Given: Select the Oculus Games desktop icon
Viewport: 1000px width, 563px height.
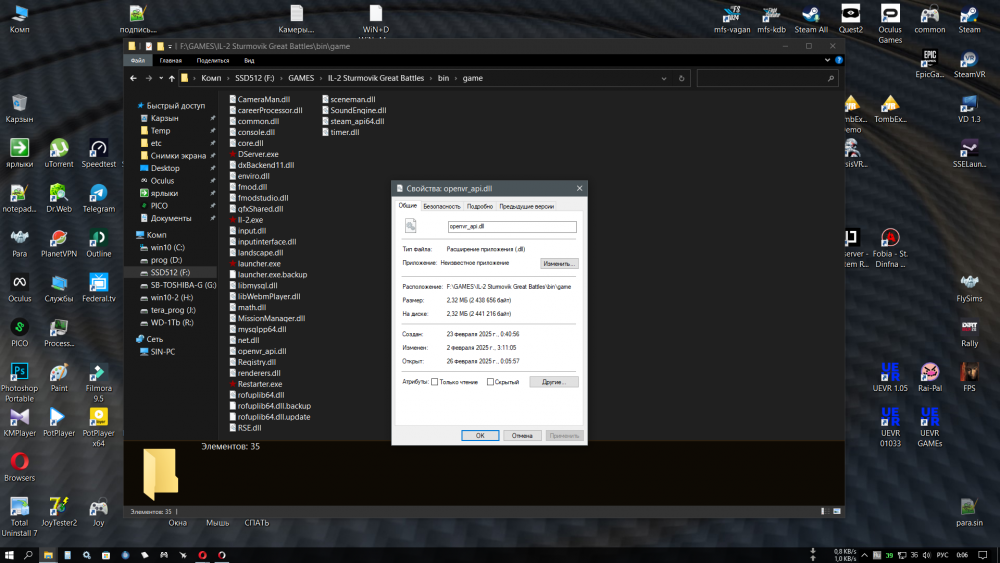Looking at the screenshot, I should (889, 16).
